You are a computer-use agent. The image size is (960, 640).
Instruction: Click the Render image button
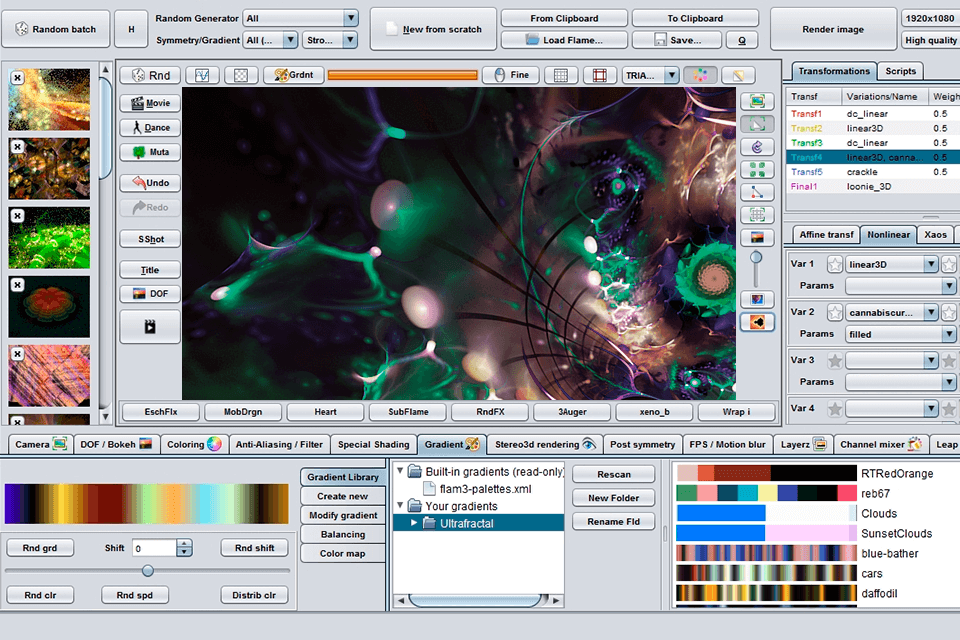pos(834,29)
